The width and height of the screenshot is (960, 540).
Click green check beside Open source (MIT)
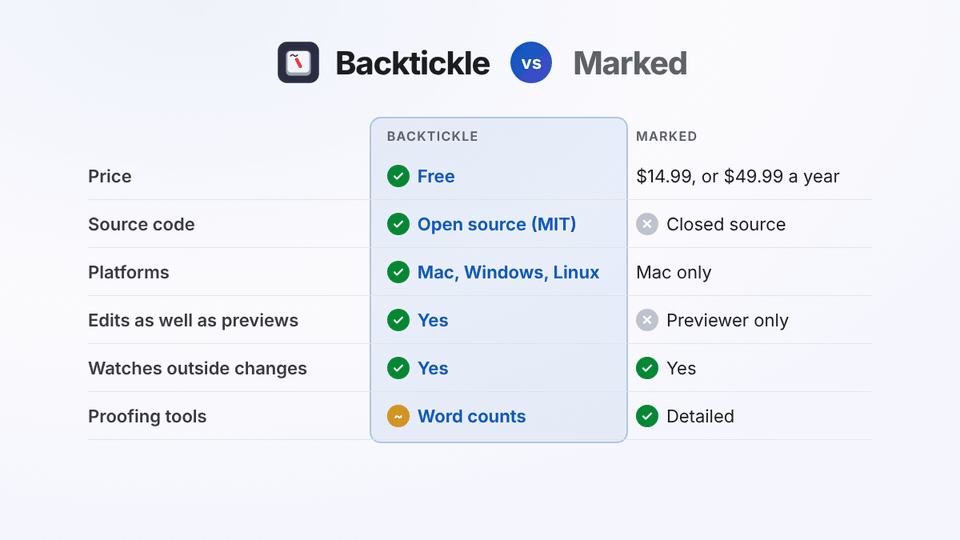pyautogui.click(x=398, y=224)
